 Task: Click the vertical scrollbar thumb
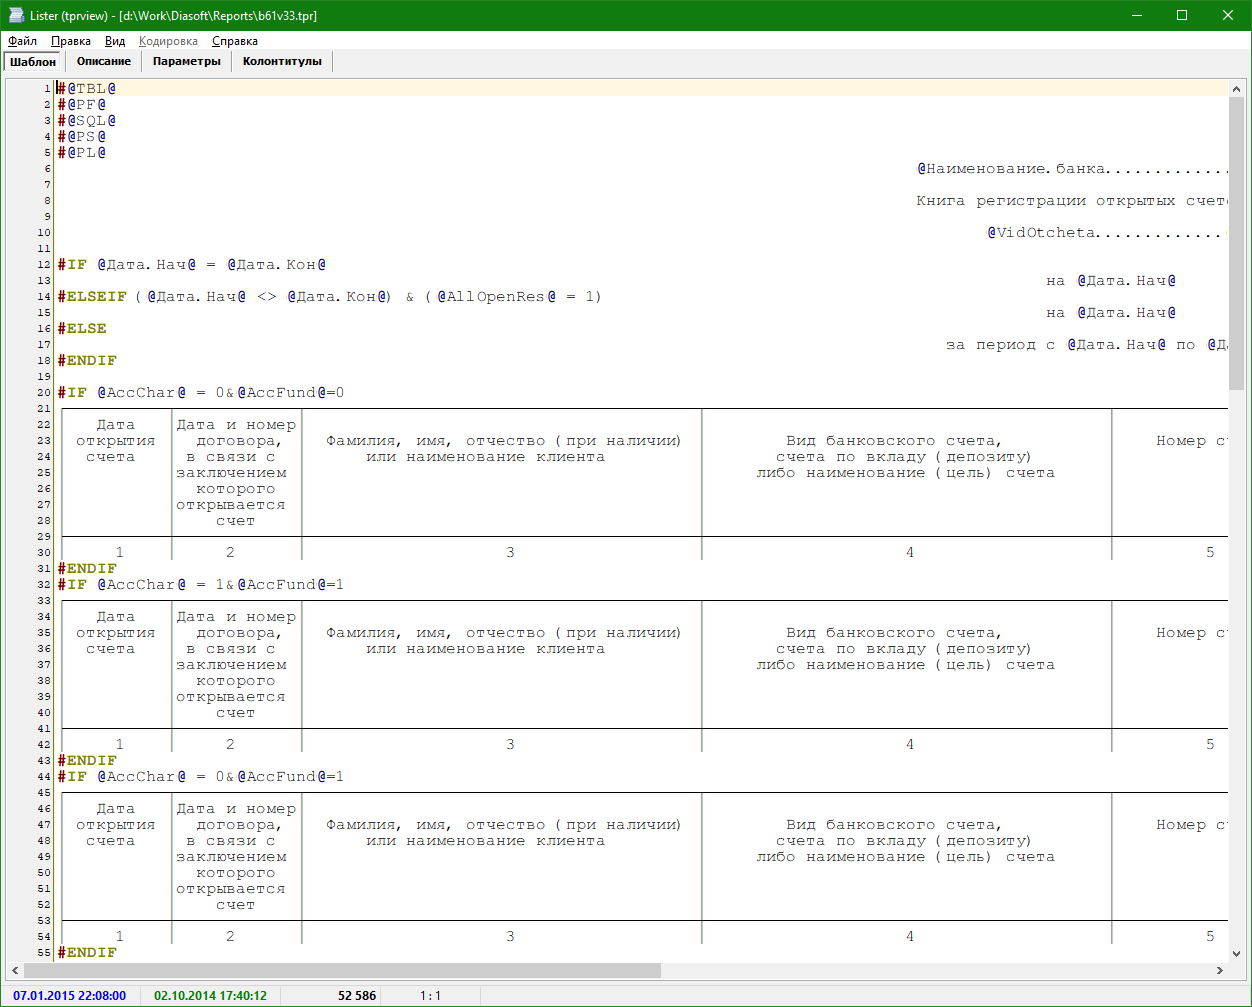click(1236, 240)
